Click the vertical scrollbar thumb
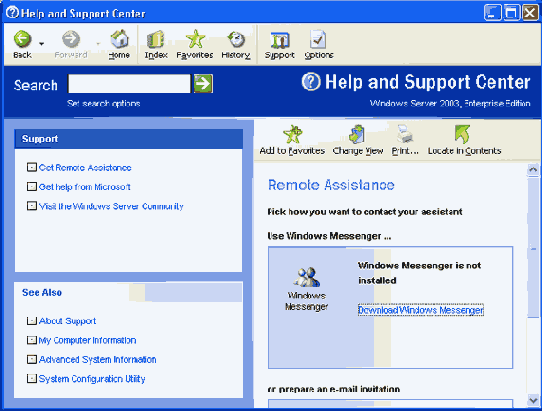 533,247
